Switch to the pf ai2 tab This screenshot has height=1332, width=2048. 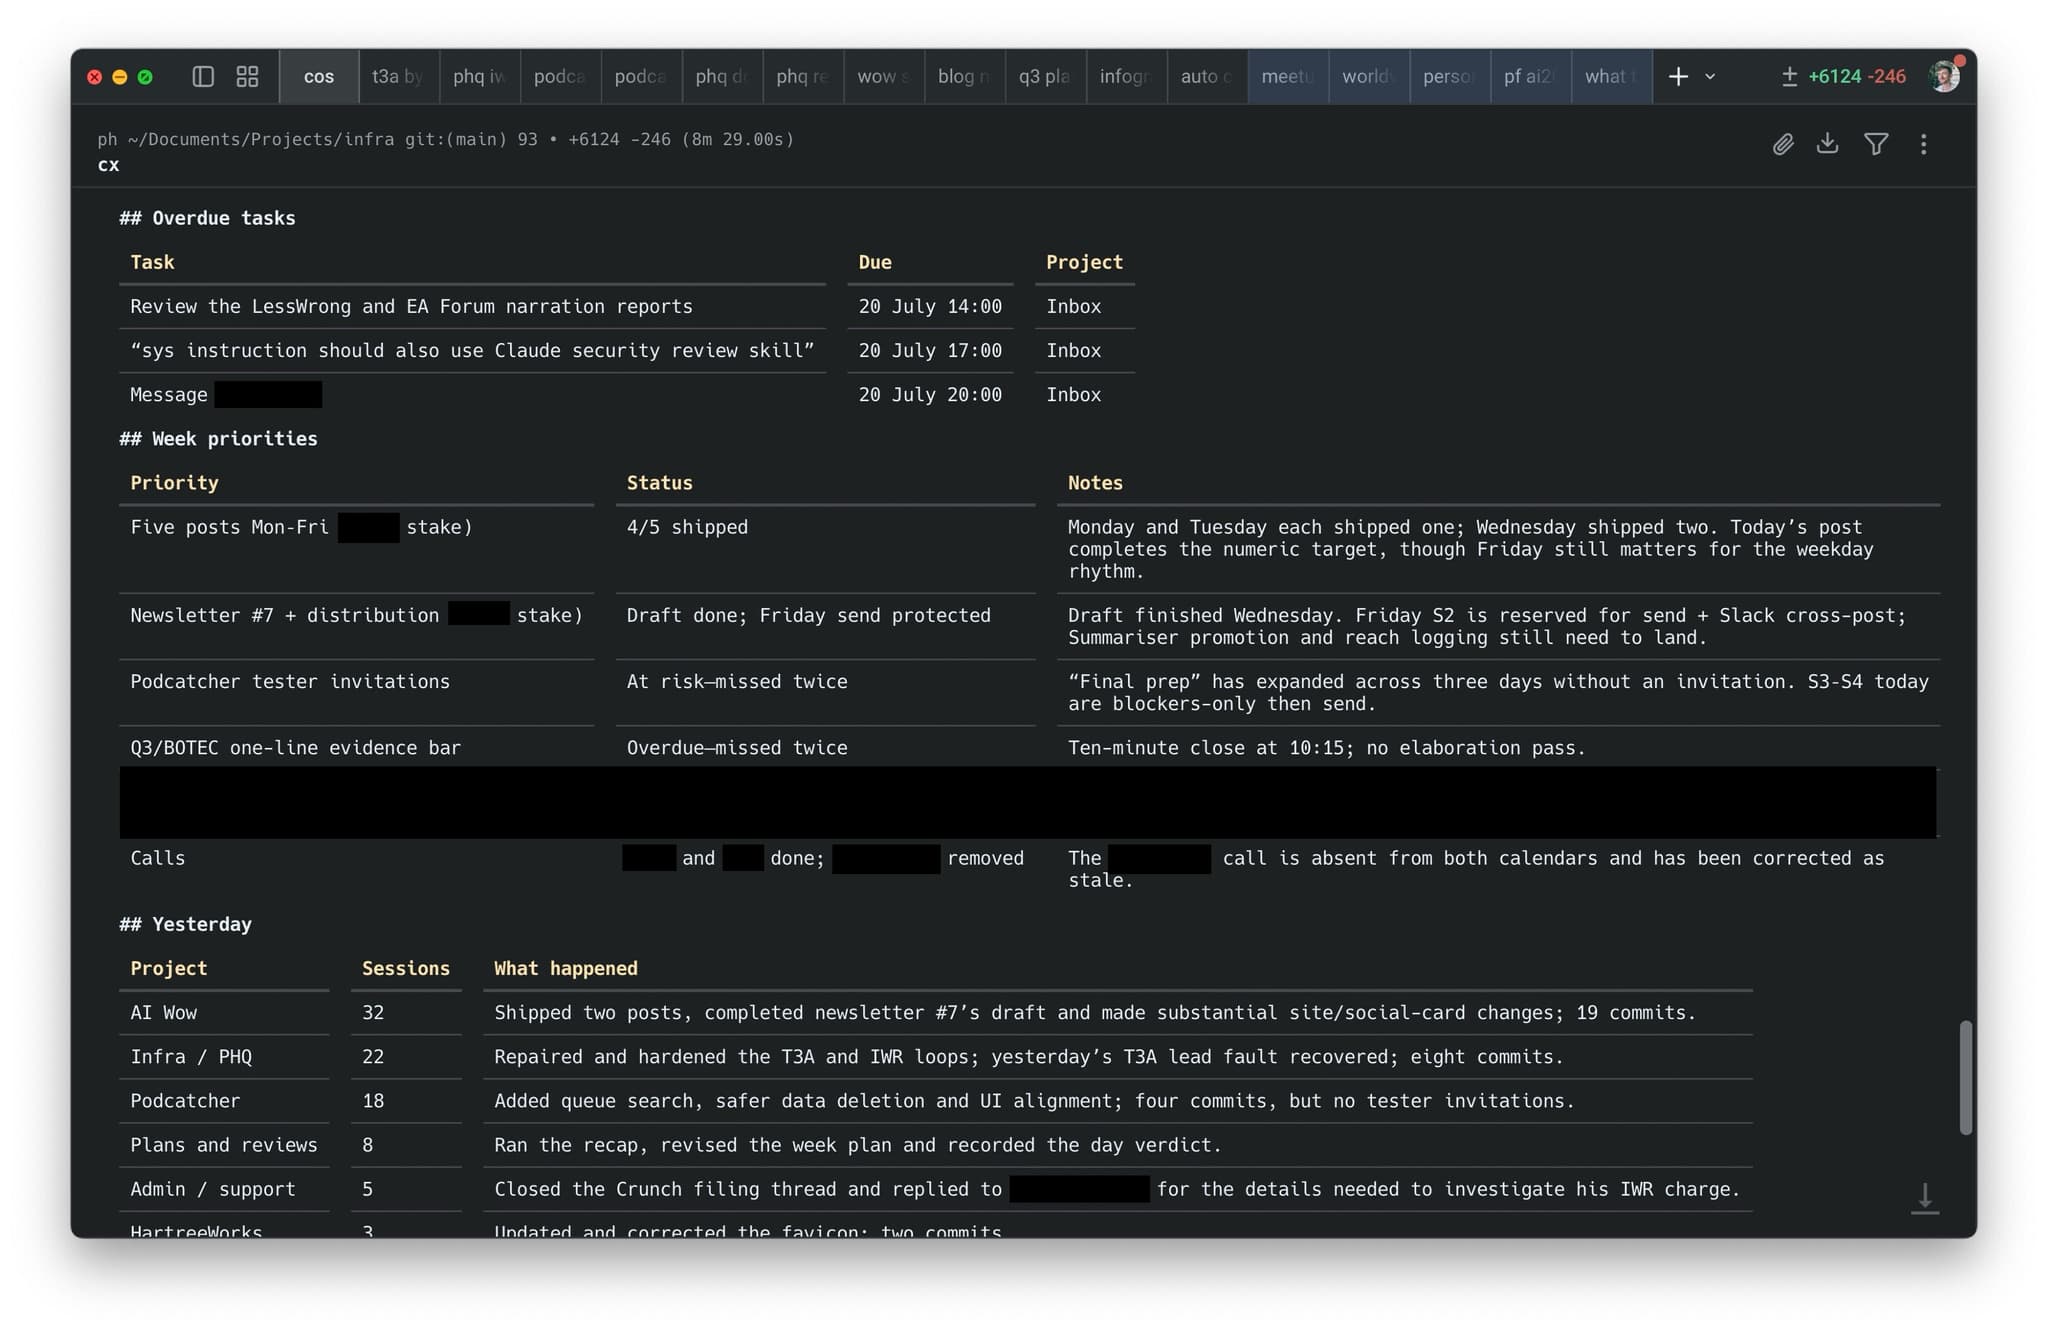click(1529, 76)
